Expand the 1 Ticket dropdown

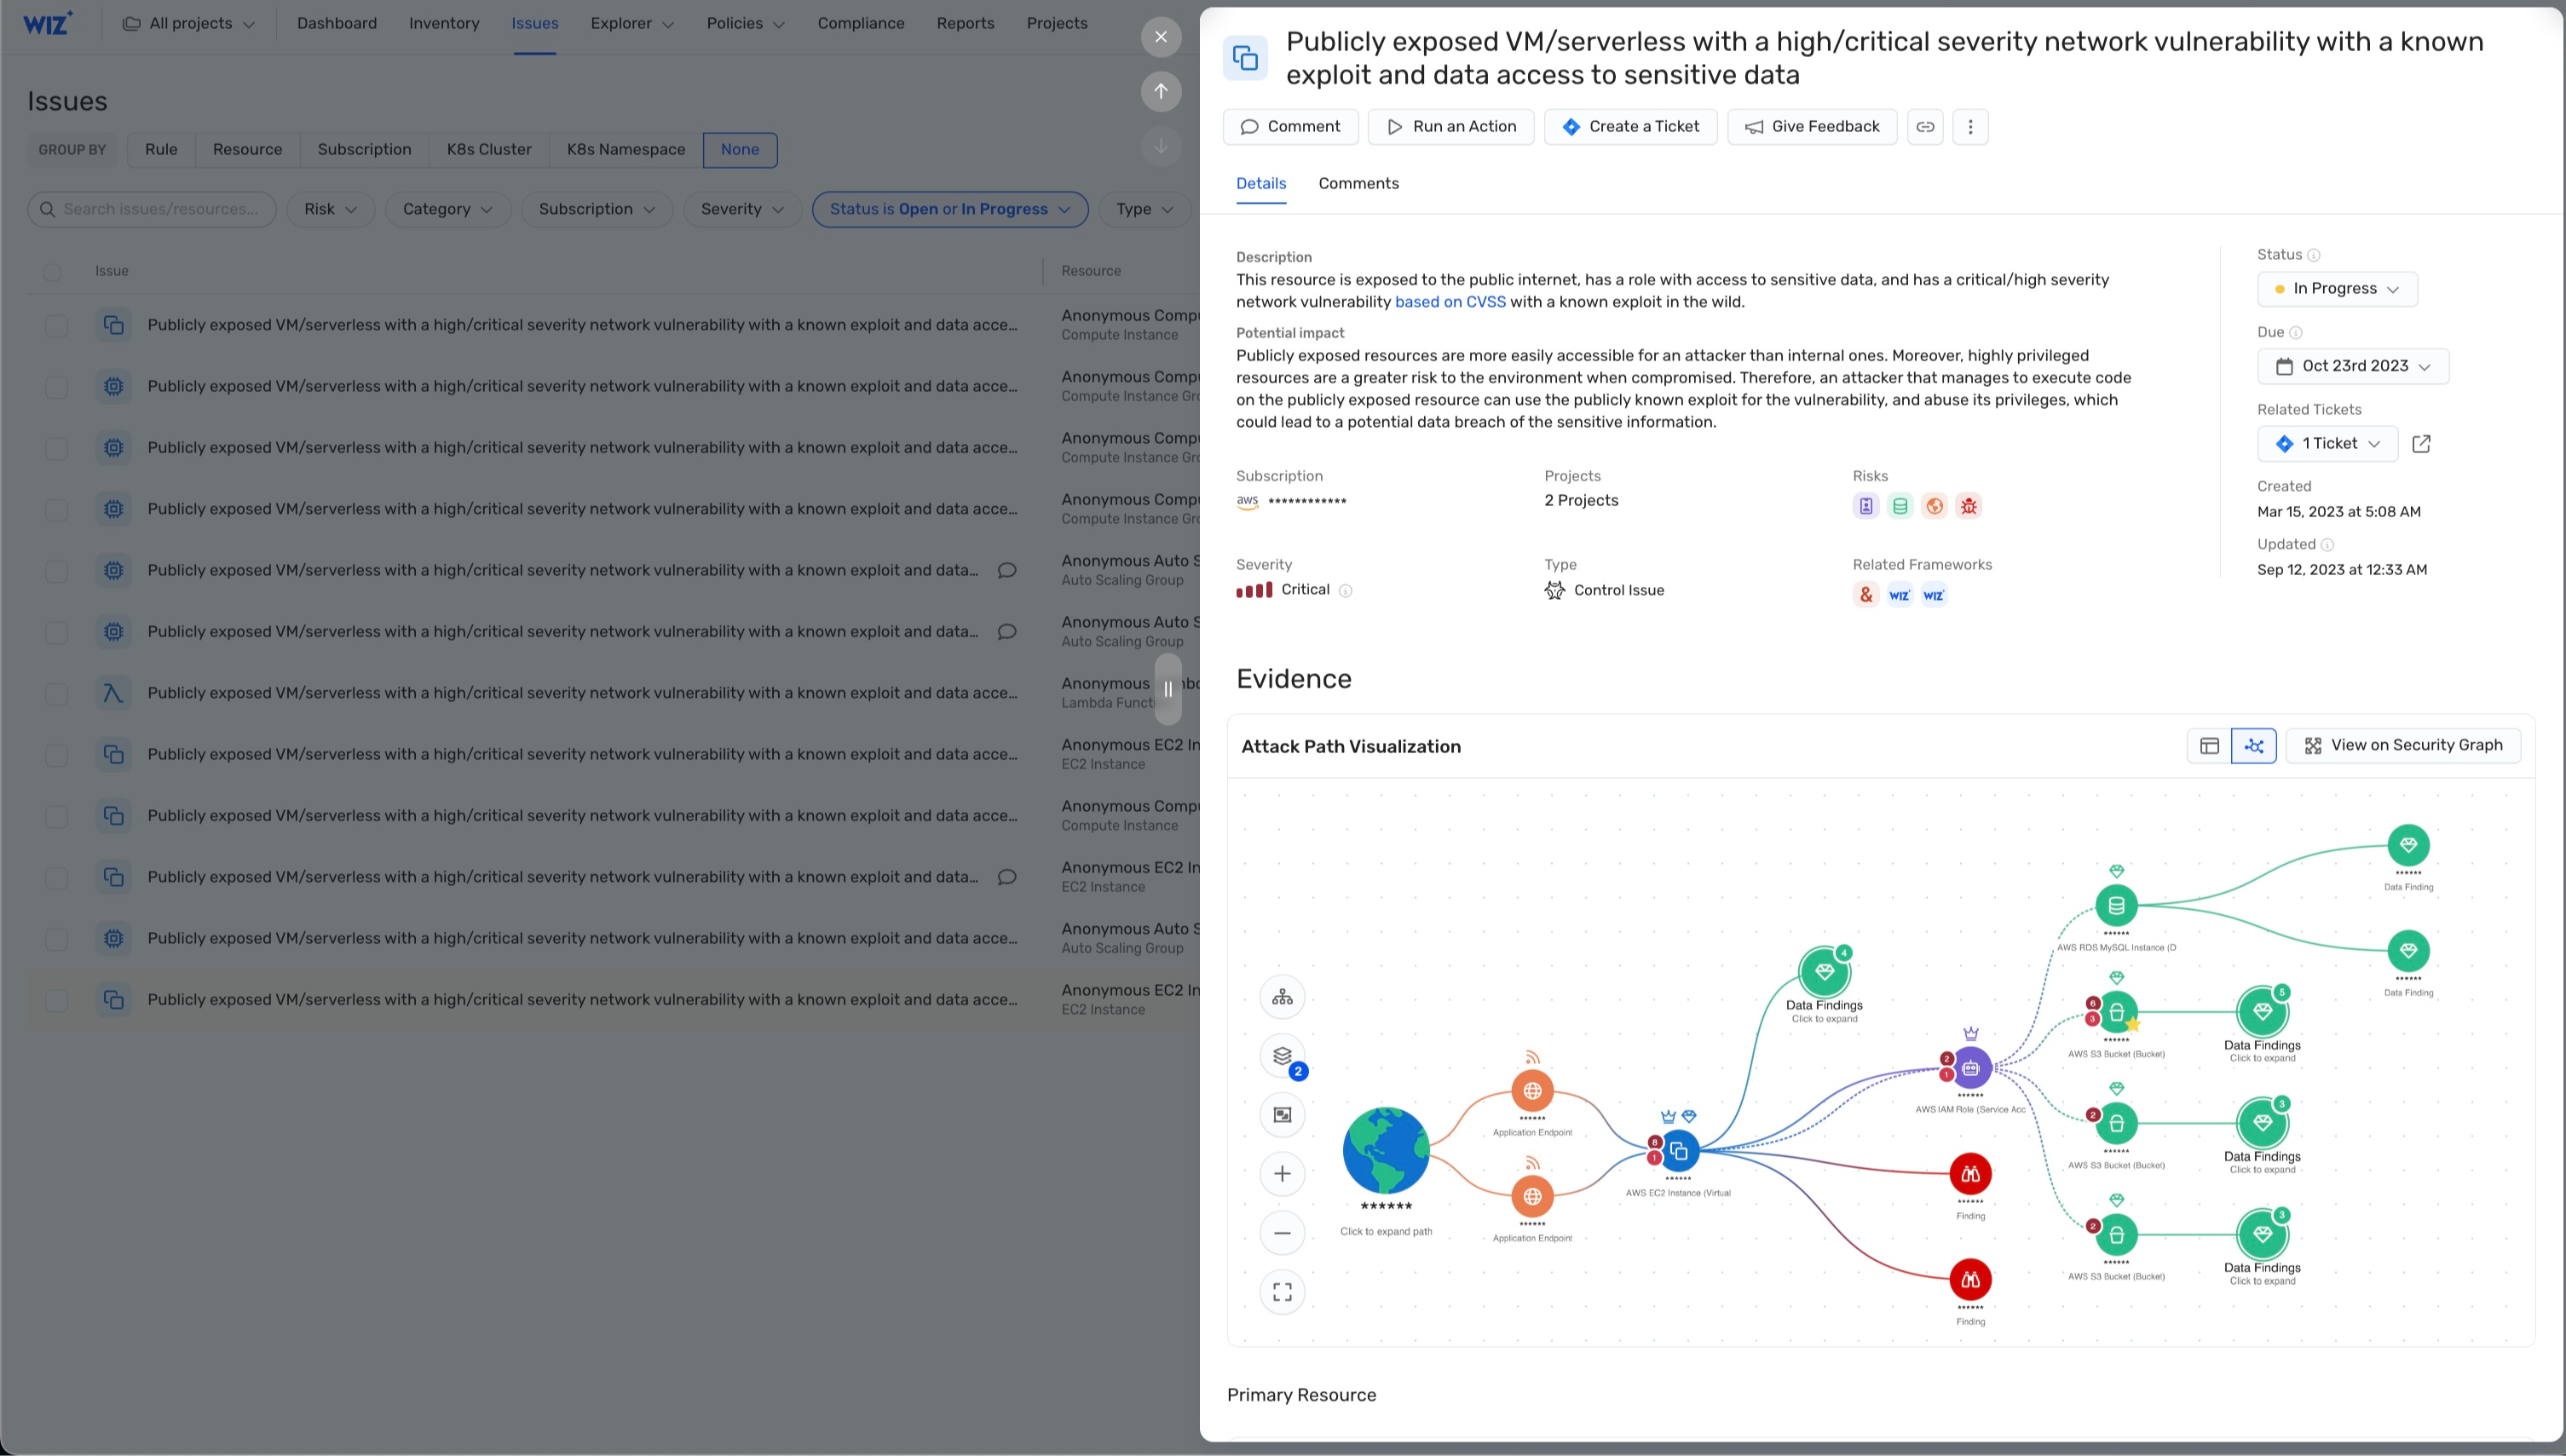tap(2327, 444)
